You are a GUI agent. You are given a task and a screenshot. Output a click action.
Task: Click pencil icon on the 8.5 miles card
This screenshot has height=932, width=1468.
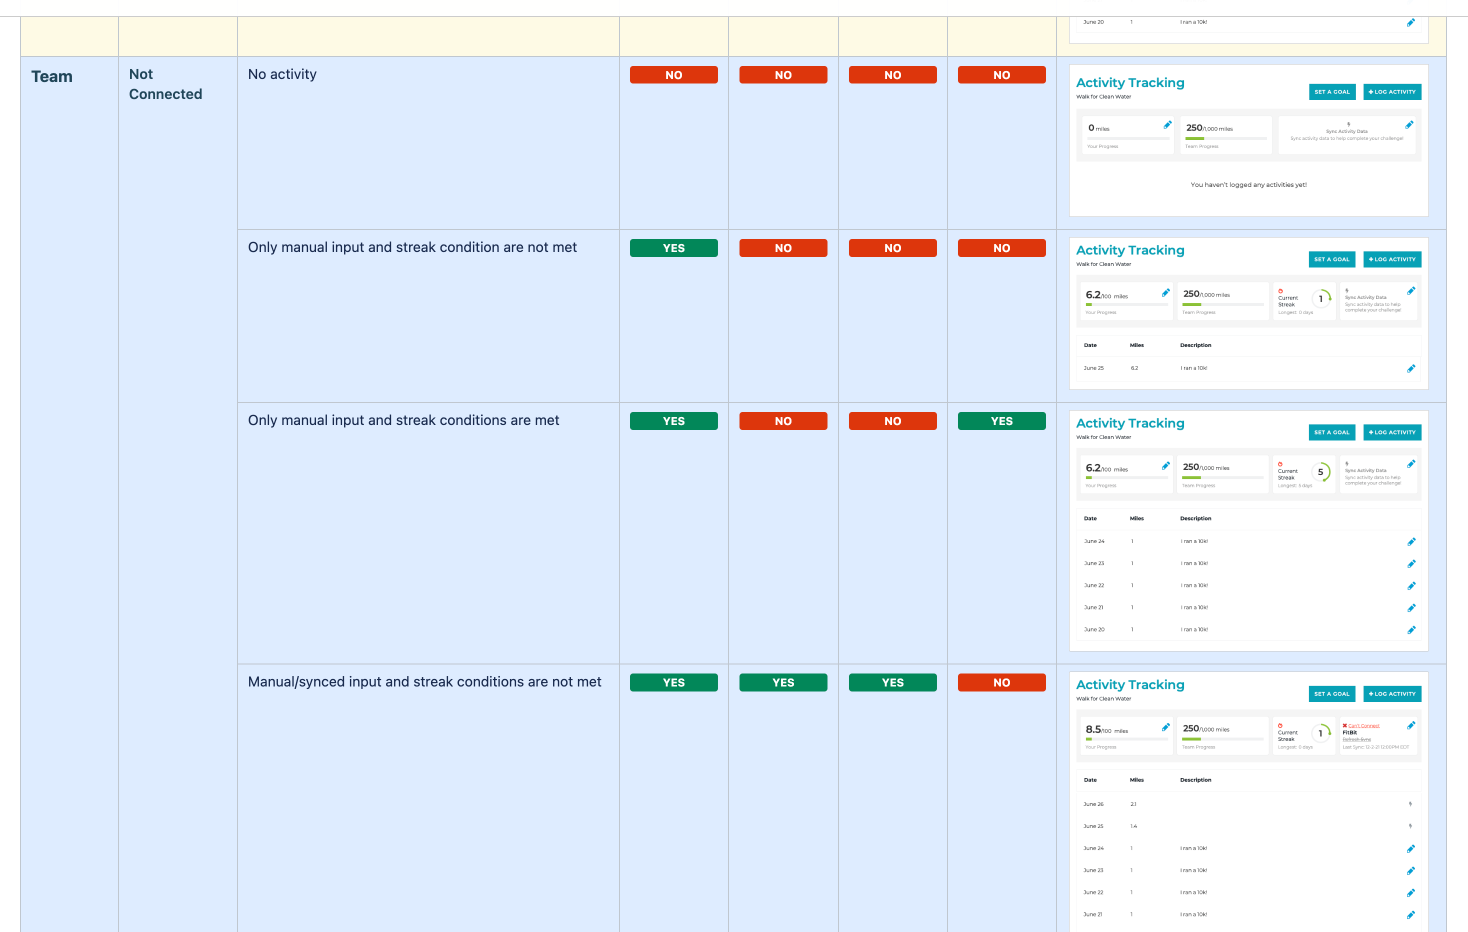pyautogui.click(x=1165, y=727)
